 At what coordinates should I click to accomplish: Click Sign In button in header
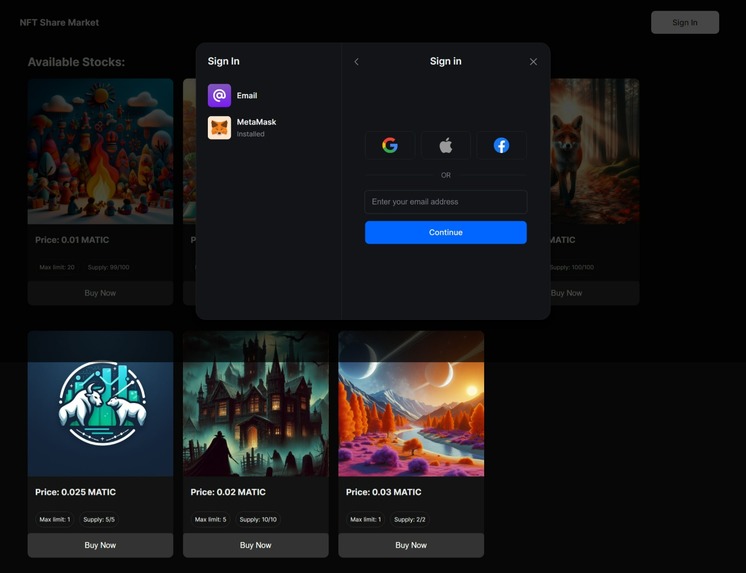click(x=685, y=22)
